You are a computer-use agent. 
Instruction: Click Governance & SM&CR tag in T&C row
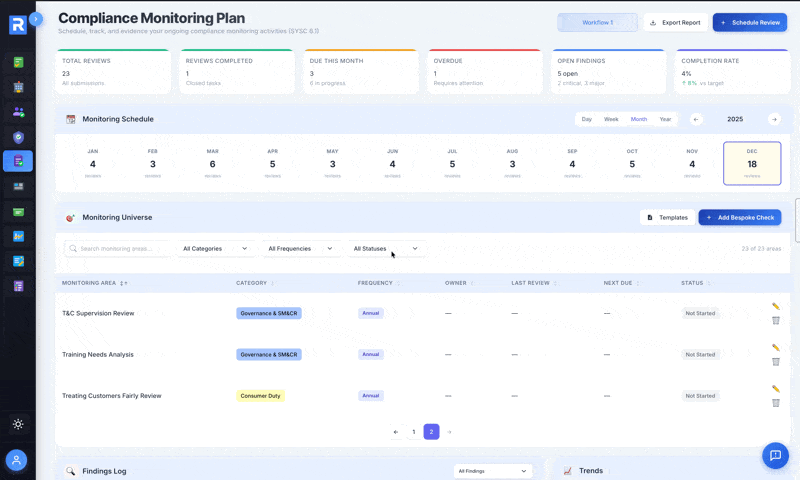pyautogui.click(x=269, y=313)
